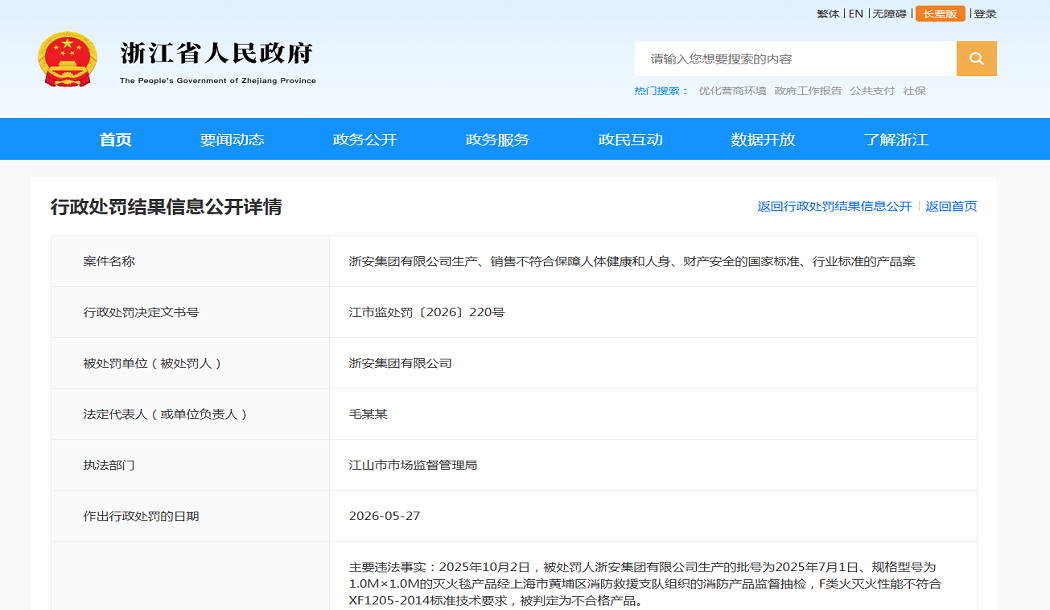Click the orange search magnifier button
The height and width of the screenshot is (610, 1050).
coord(976,58)
